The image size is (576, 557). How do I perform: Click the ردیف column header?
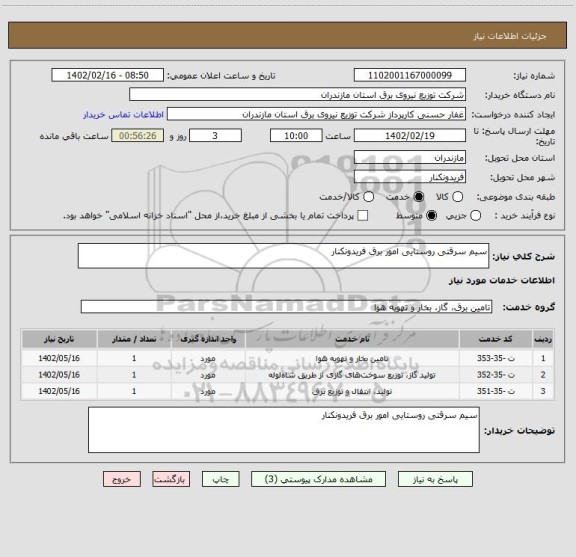(543, 339)
